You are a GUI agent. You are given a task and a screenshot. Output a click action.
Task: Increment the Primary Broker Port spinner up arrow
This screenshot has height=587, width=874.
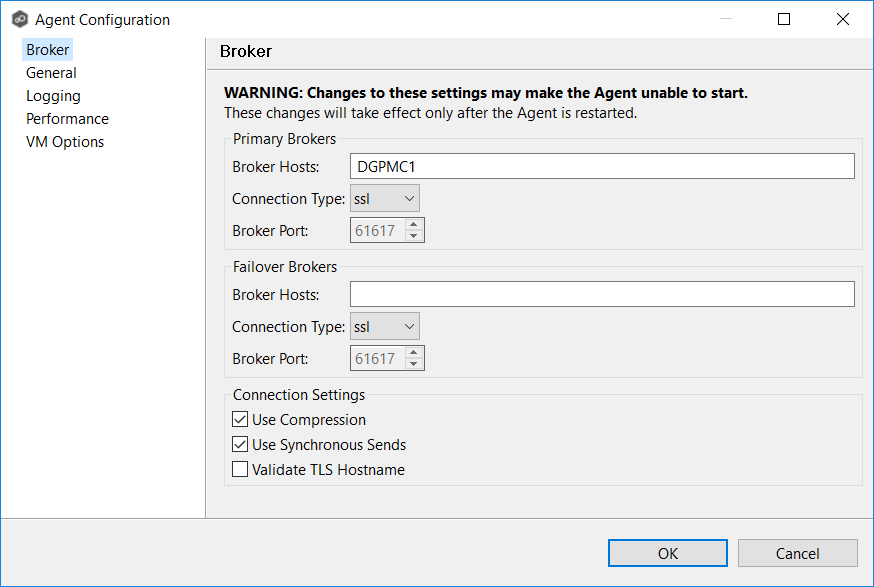414,225
